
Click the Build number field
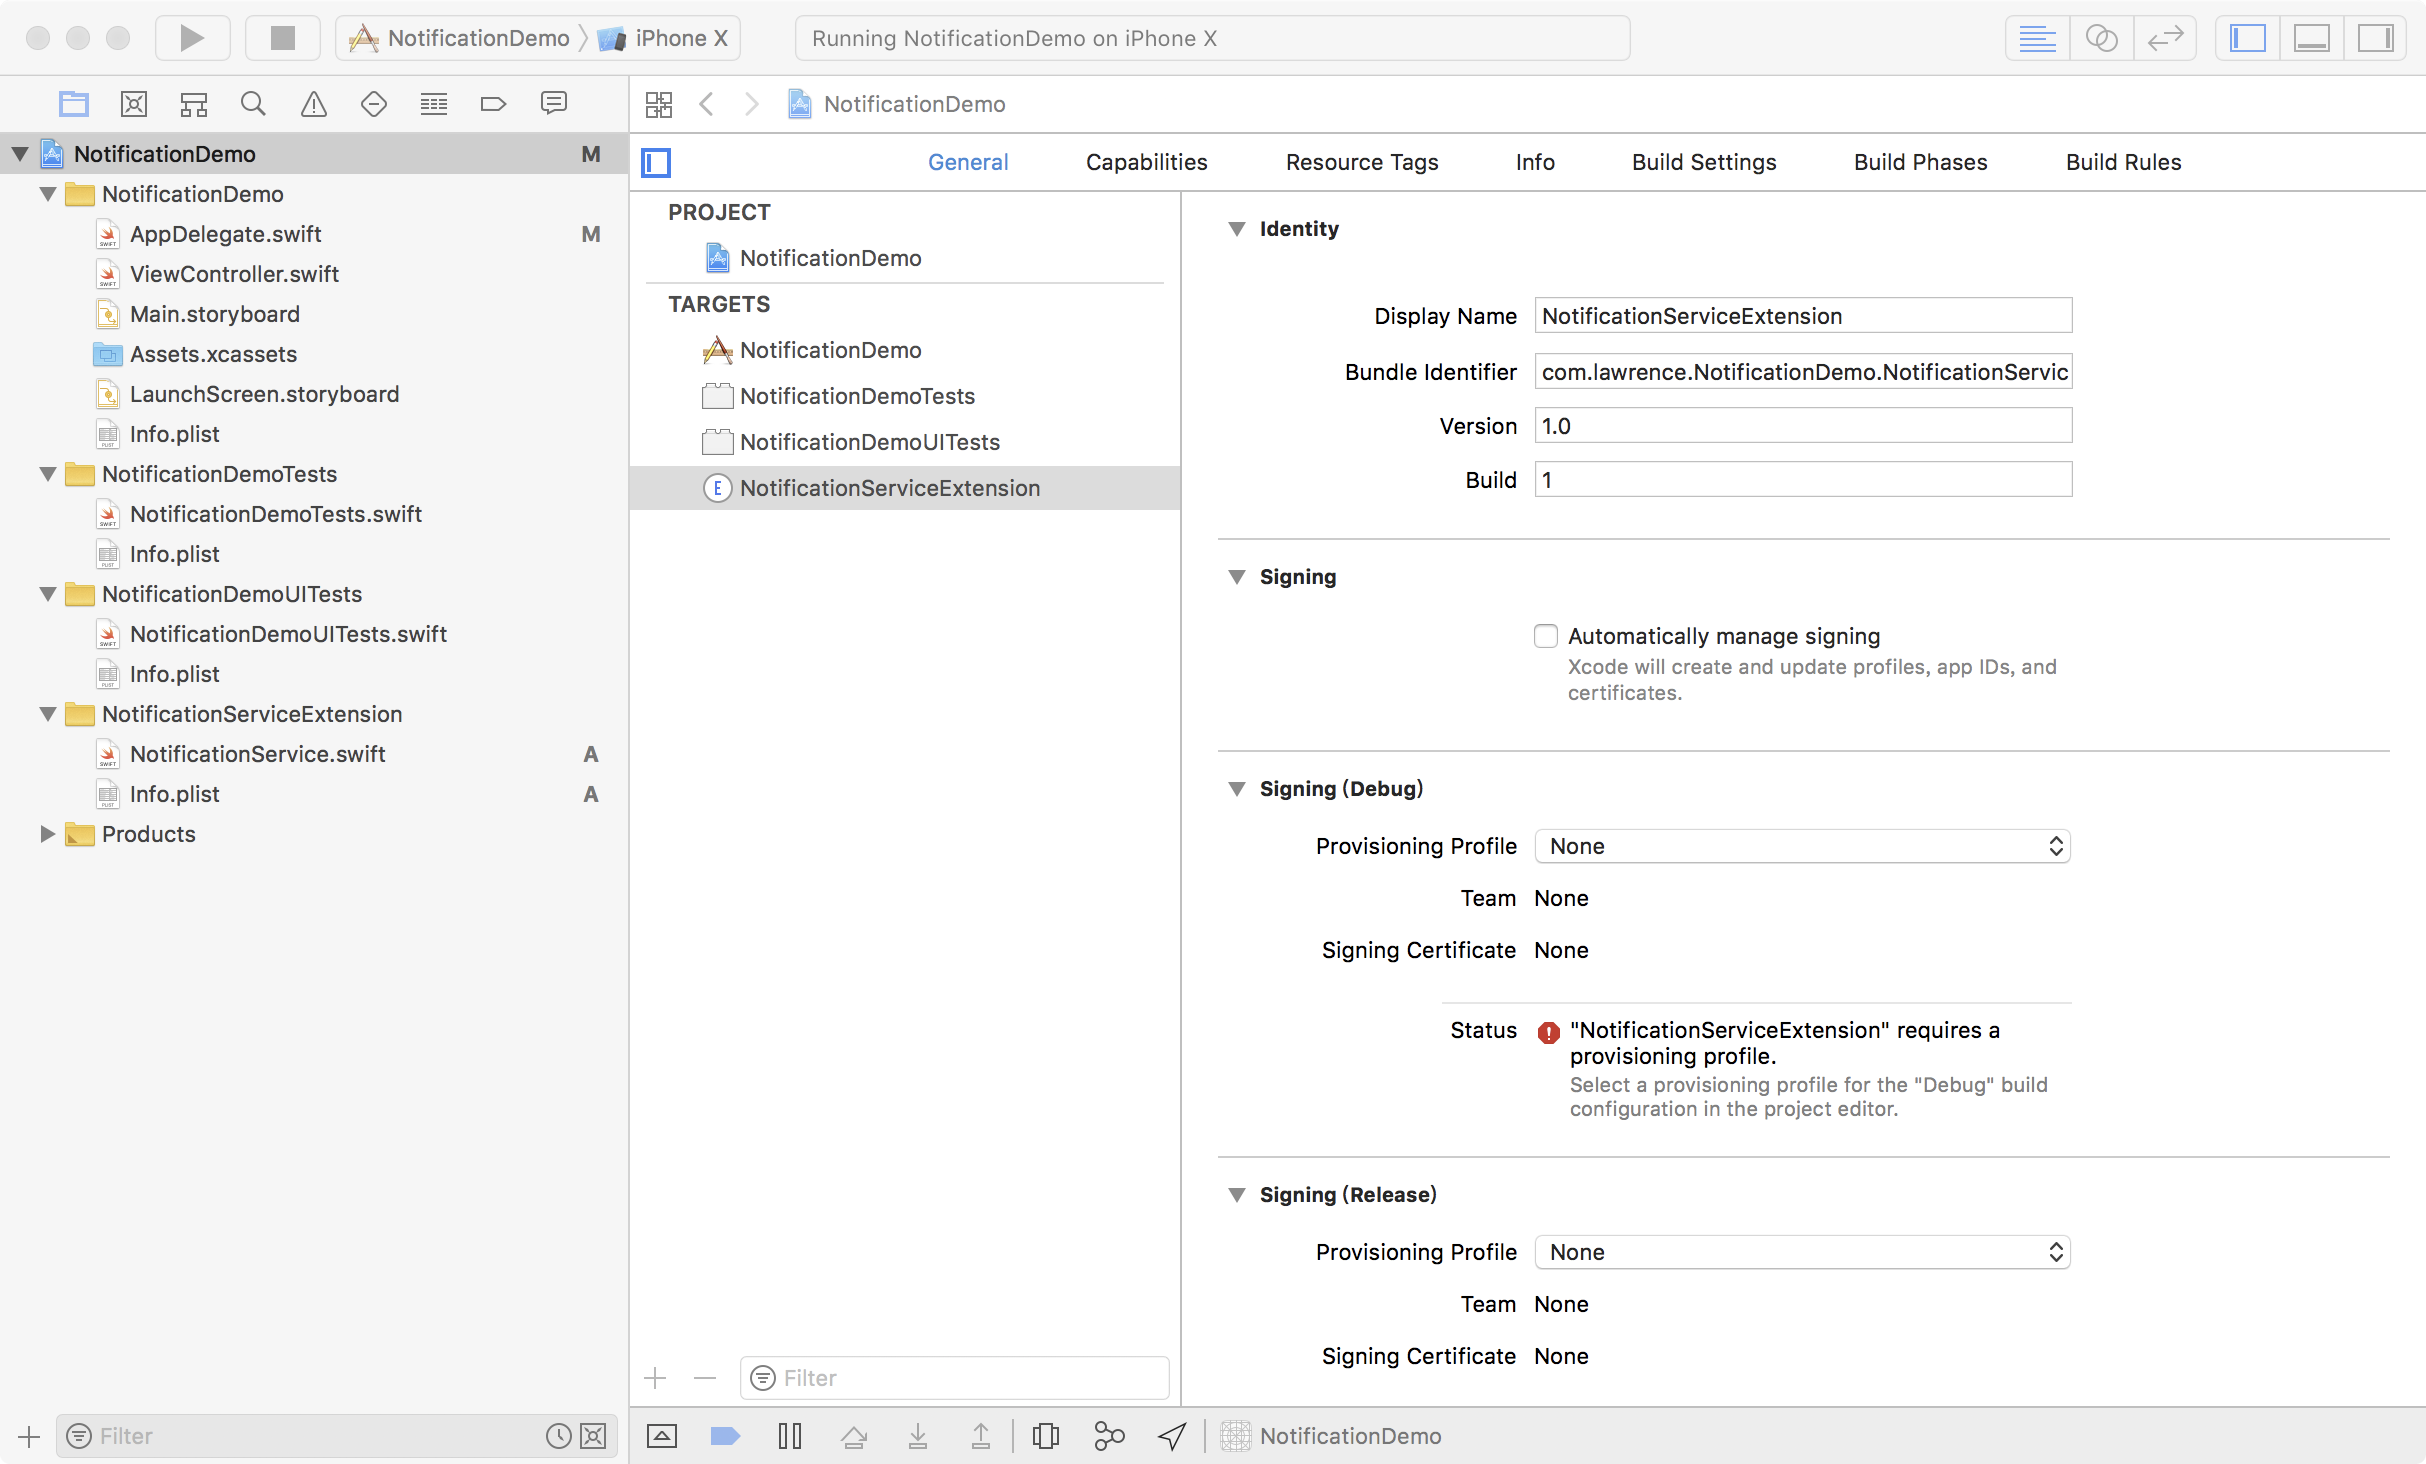[1803, 480]
